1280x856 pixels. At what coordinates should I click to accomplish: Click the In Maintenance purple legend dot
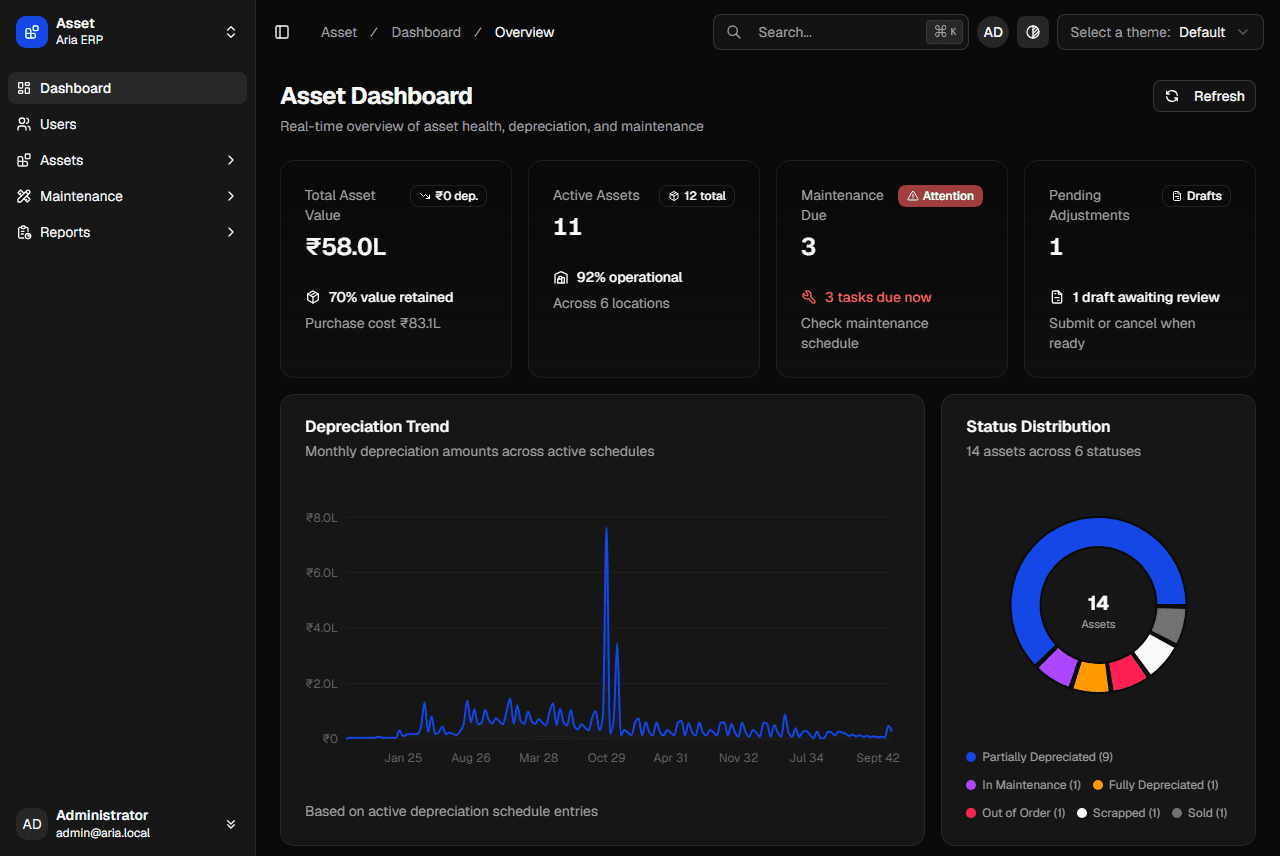(971, 785)
